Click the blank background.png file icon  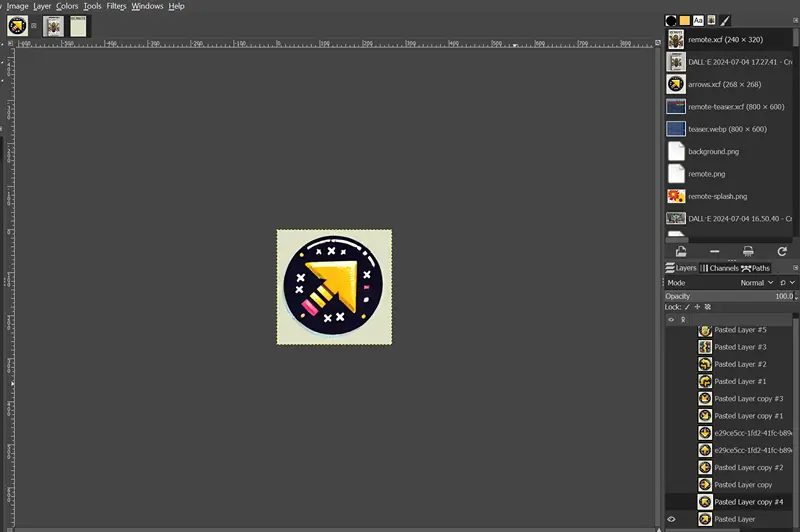coord(676,152)
